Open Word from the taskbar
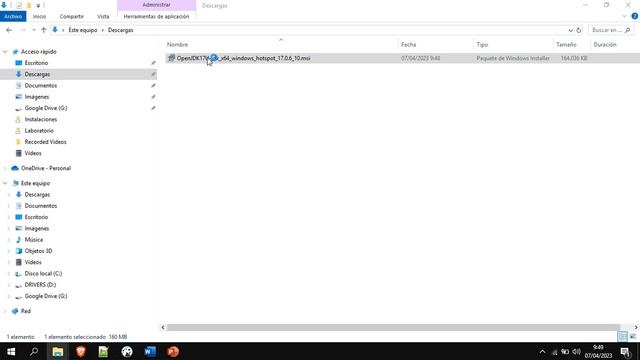This screenshot has width=640, height=360. tap(150, 351)
